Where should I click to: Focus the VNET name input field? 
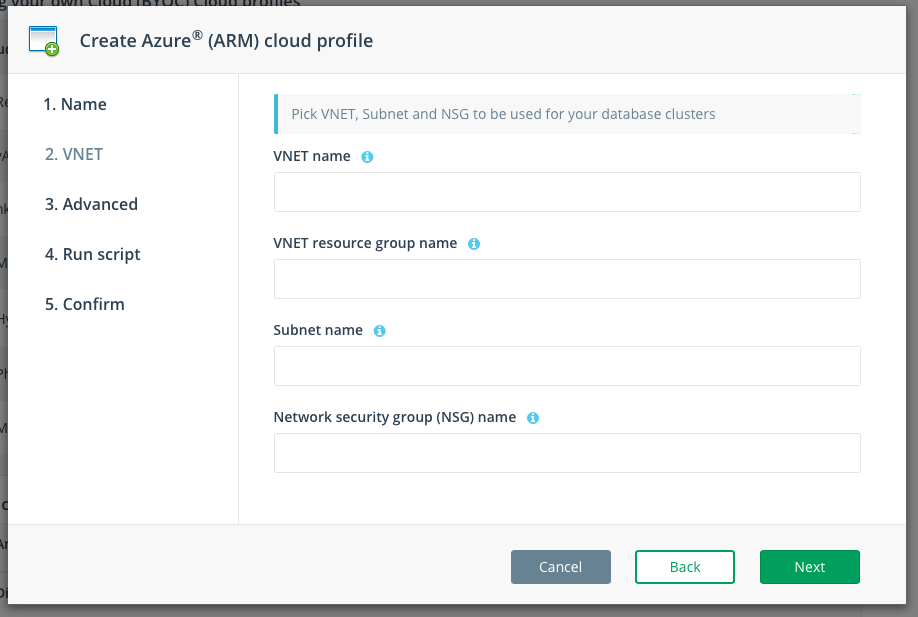(x=567, y=192)
